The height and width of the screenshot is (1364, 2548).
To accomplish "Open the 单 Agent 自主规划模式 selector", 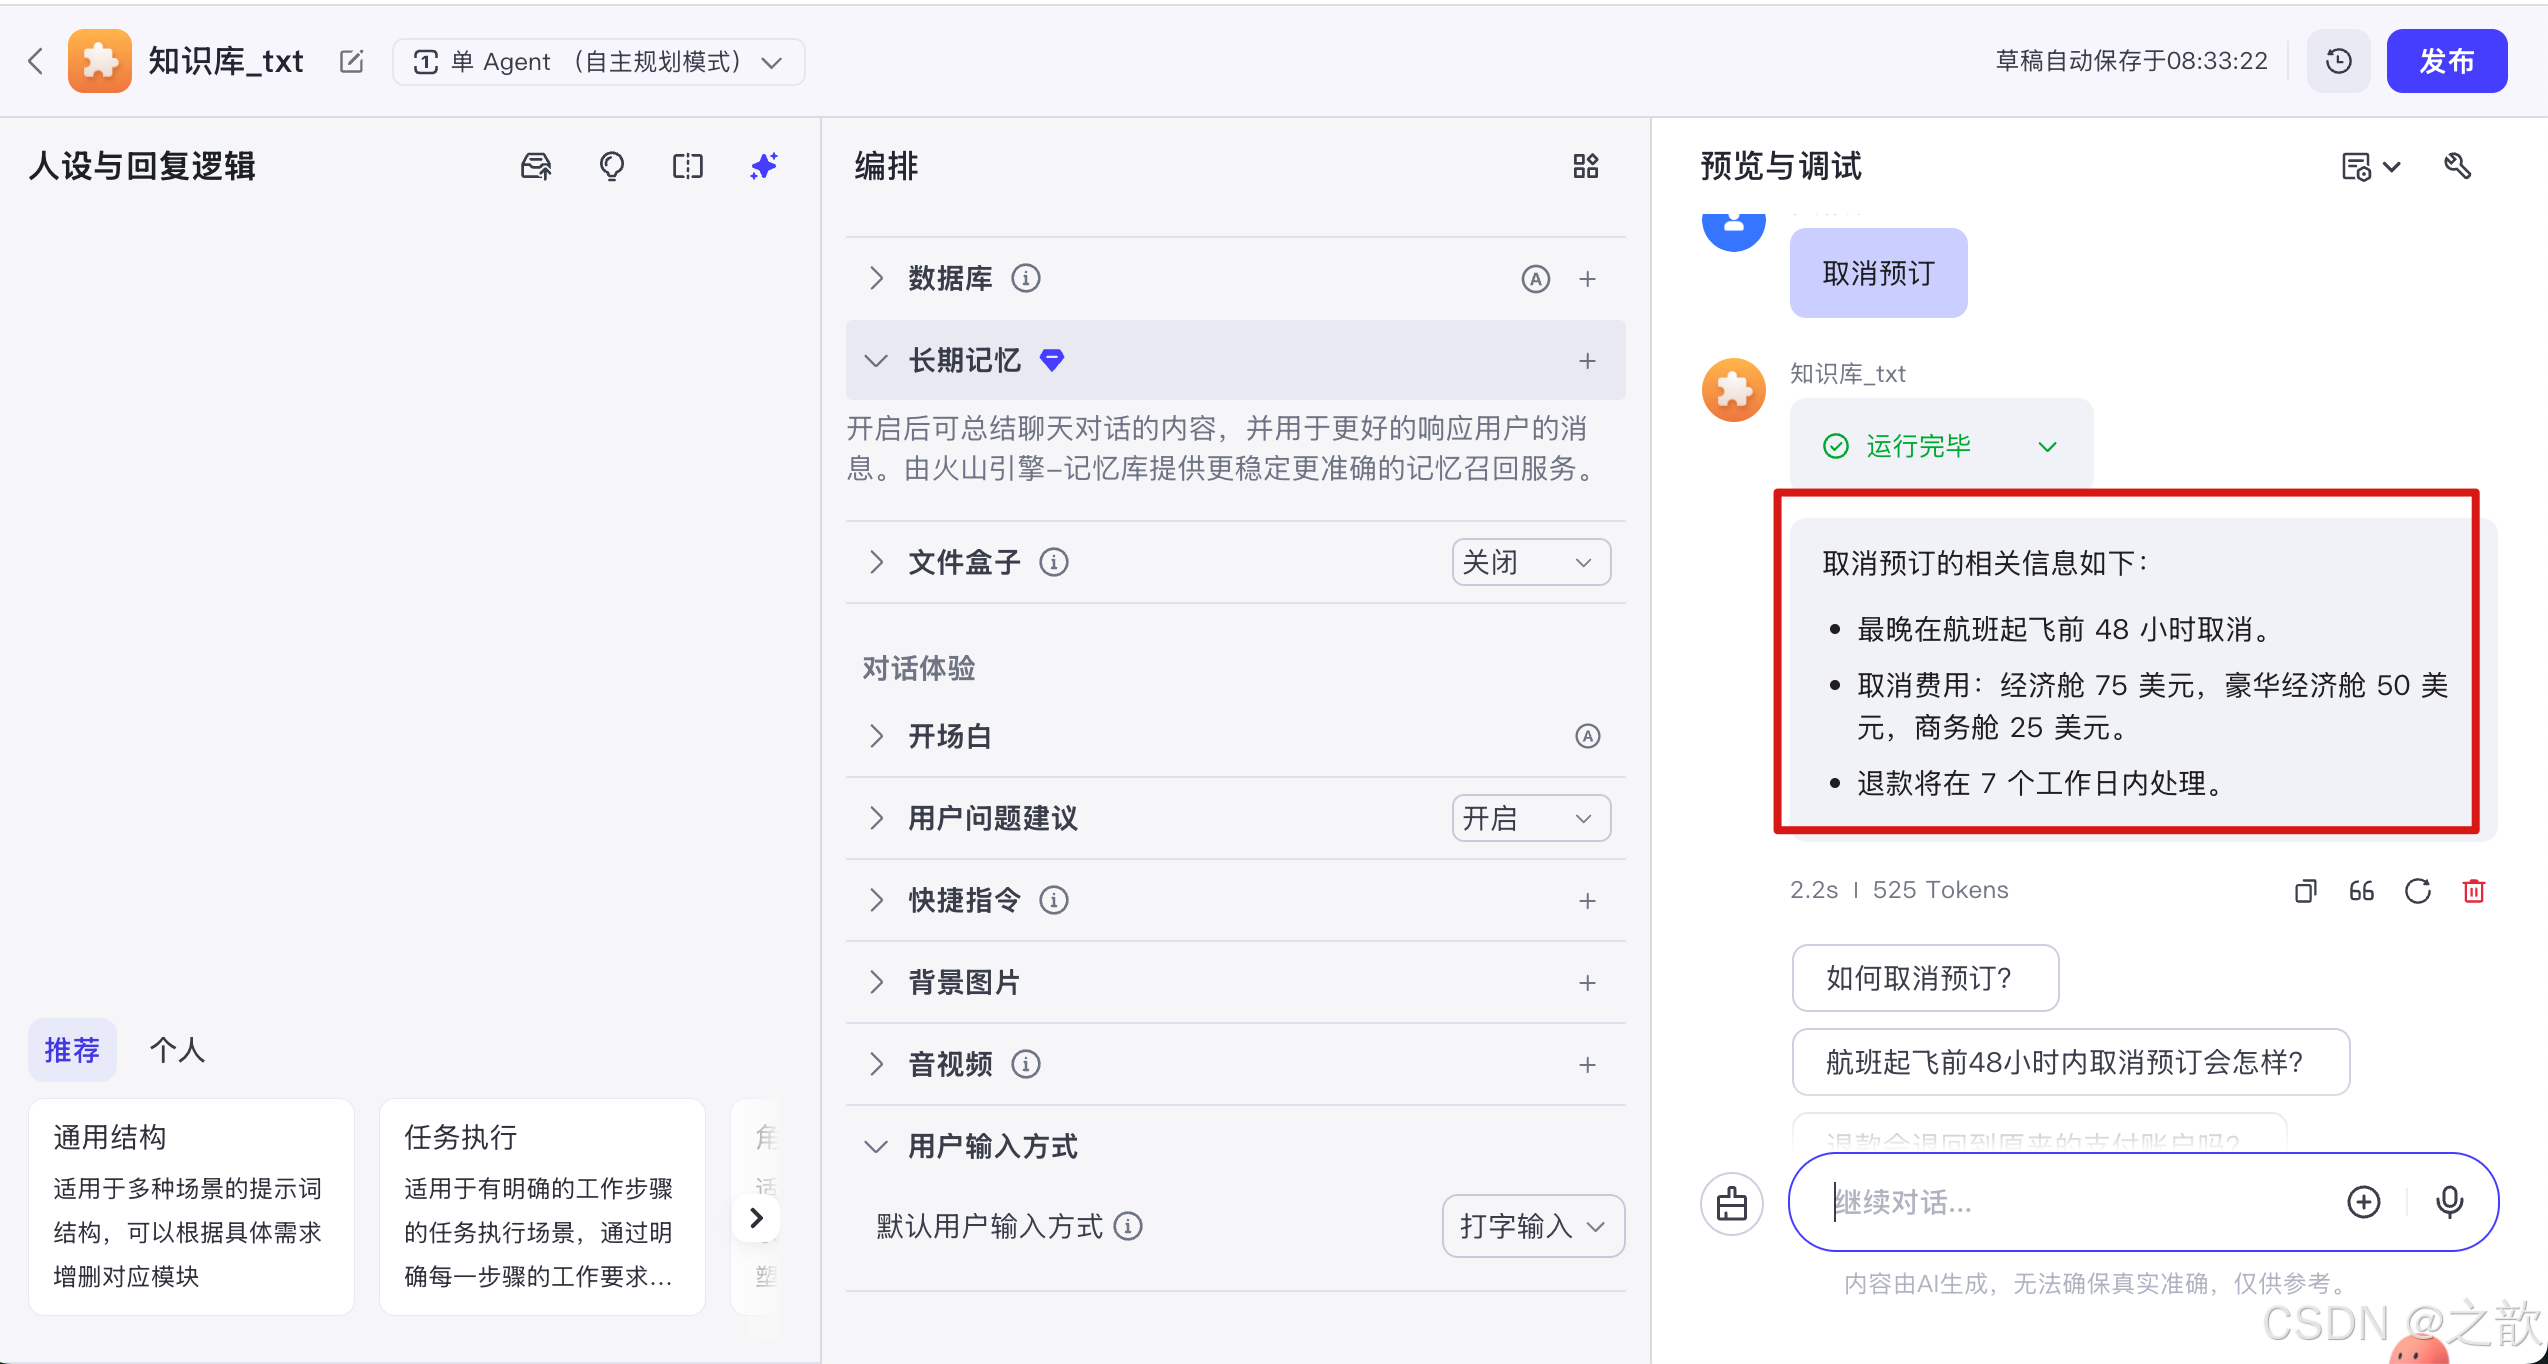I will pyautogui.click(x=598, y=61).
